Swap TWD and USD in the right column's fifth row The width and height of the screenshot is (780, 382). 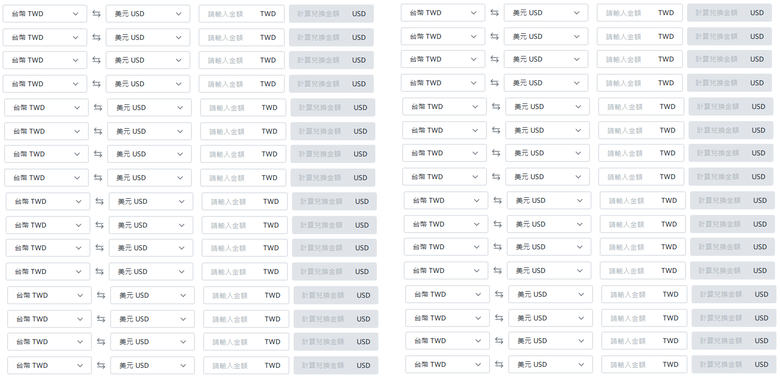(496, 106)
